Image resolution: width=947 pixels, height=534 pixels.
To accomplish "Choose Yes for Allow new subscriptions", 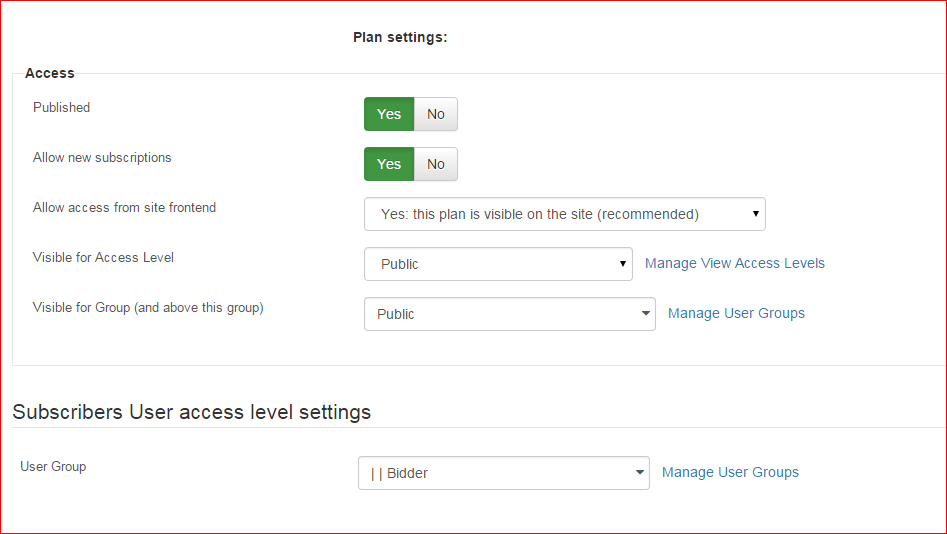I will 389,164.
